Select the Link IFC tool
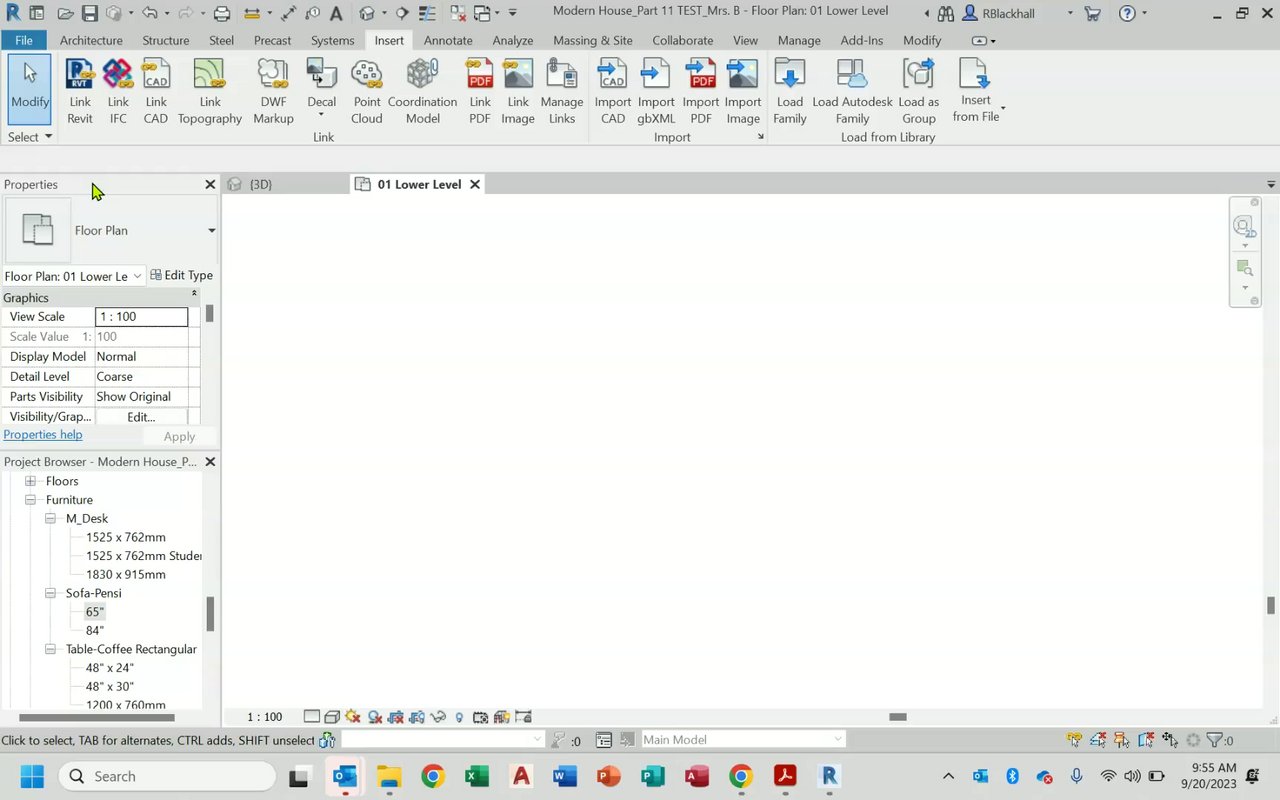The image size is (1280, 800). (x=118, y=91)
